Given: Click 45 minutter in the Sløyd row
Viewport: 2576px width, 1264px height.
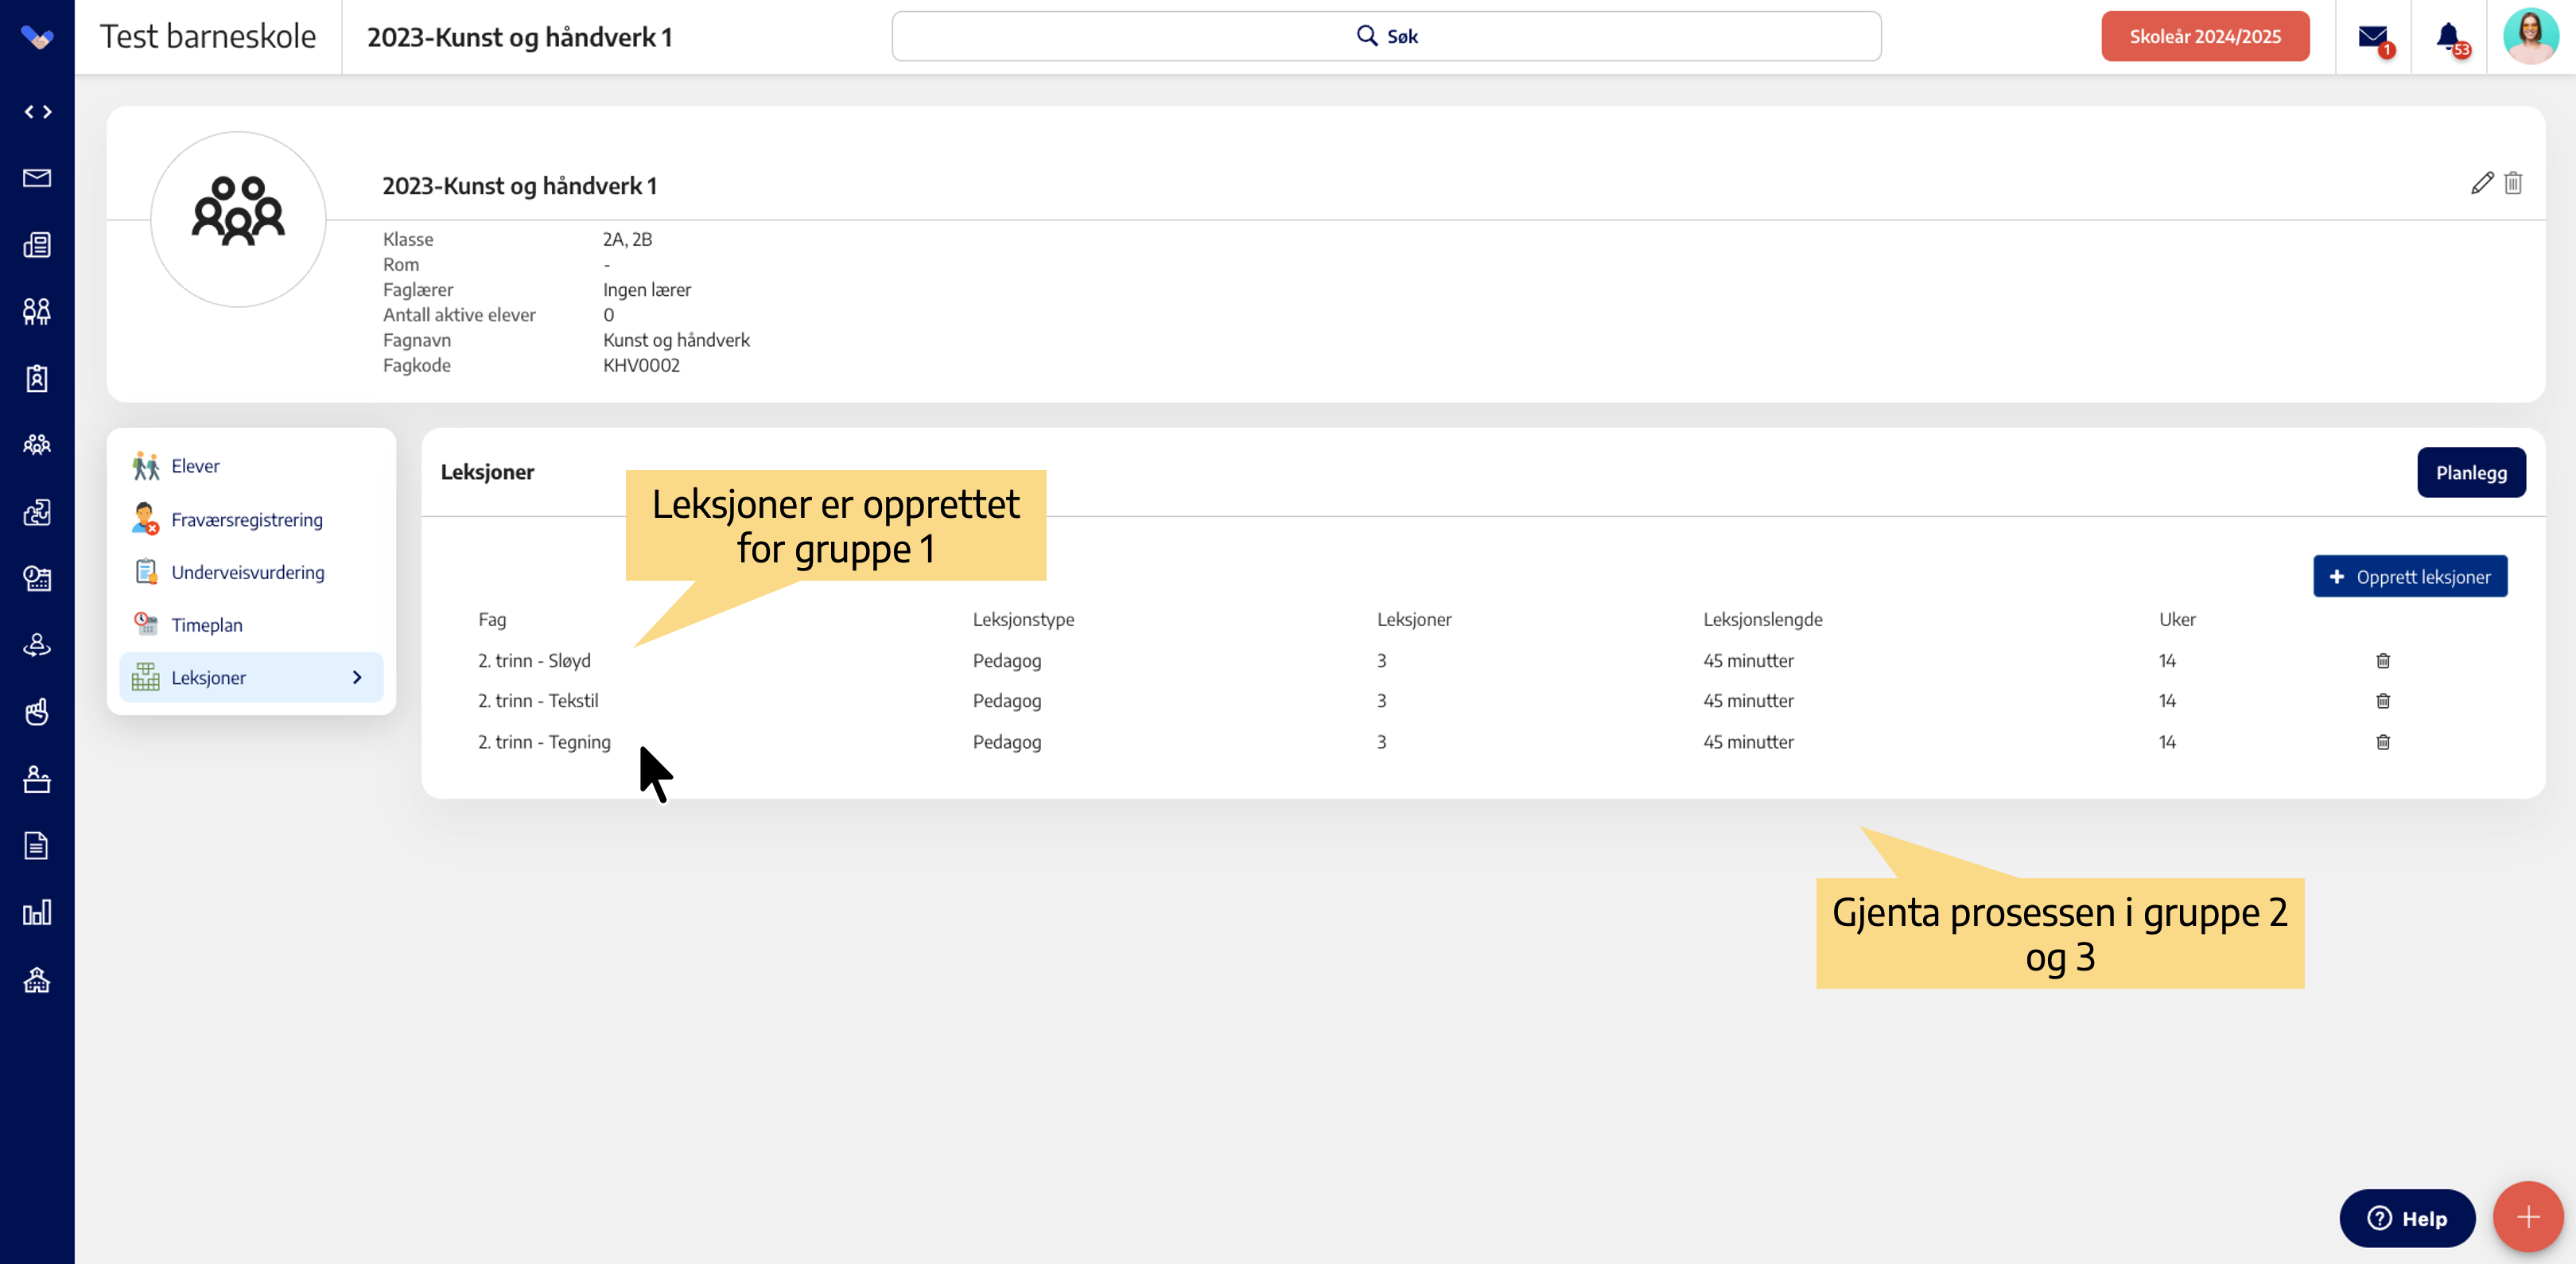Looking at the screenshot, I should coord(1748,660).
